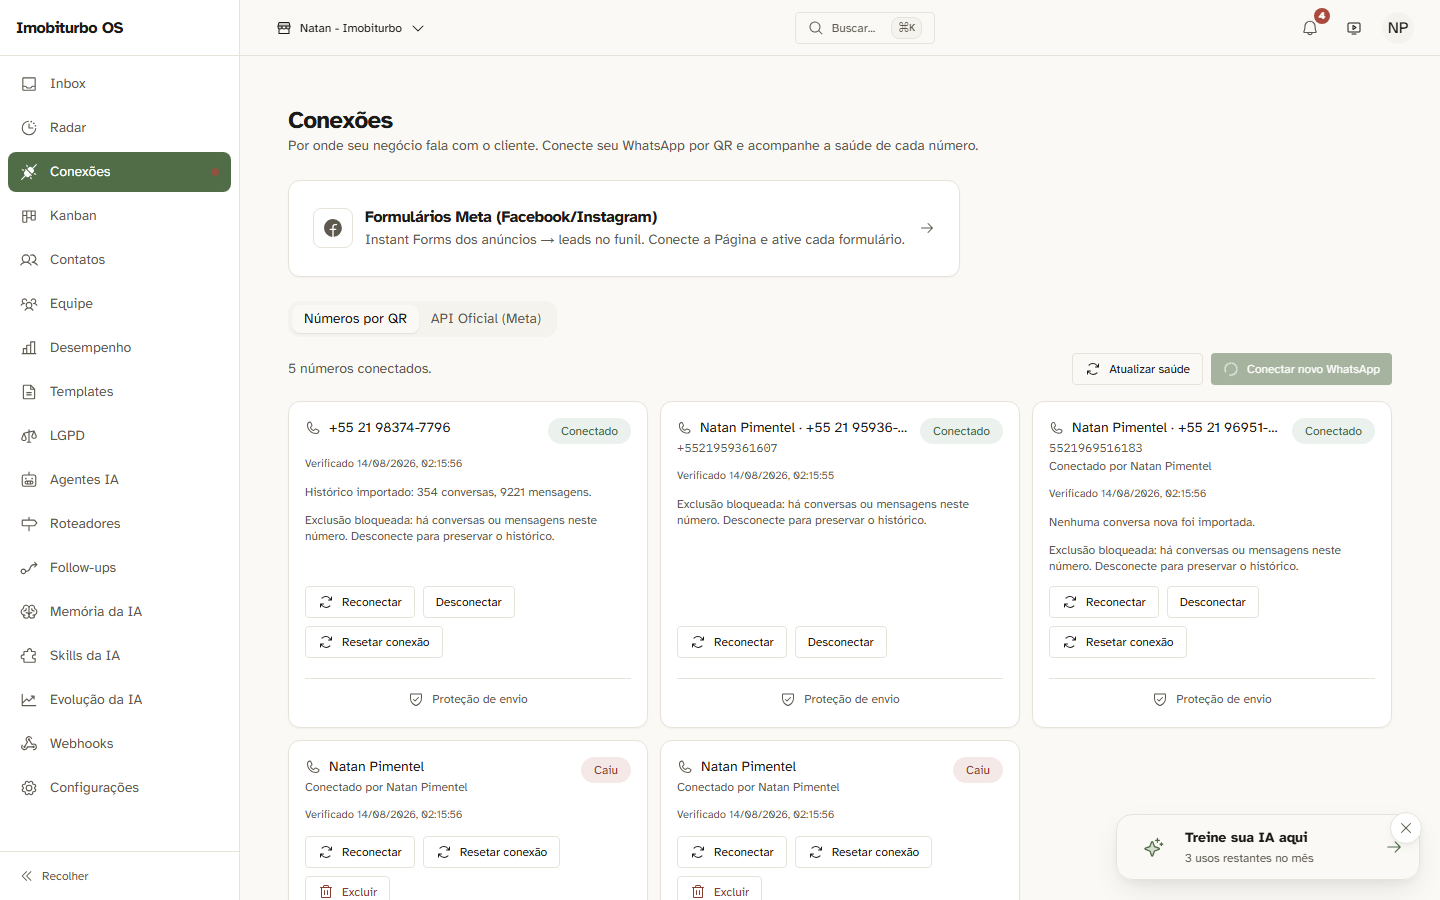Click the Atualizar saúde button

tap(1137, 369)
